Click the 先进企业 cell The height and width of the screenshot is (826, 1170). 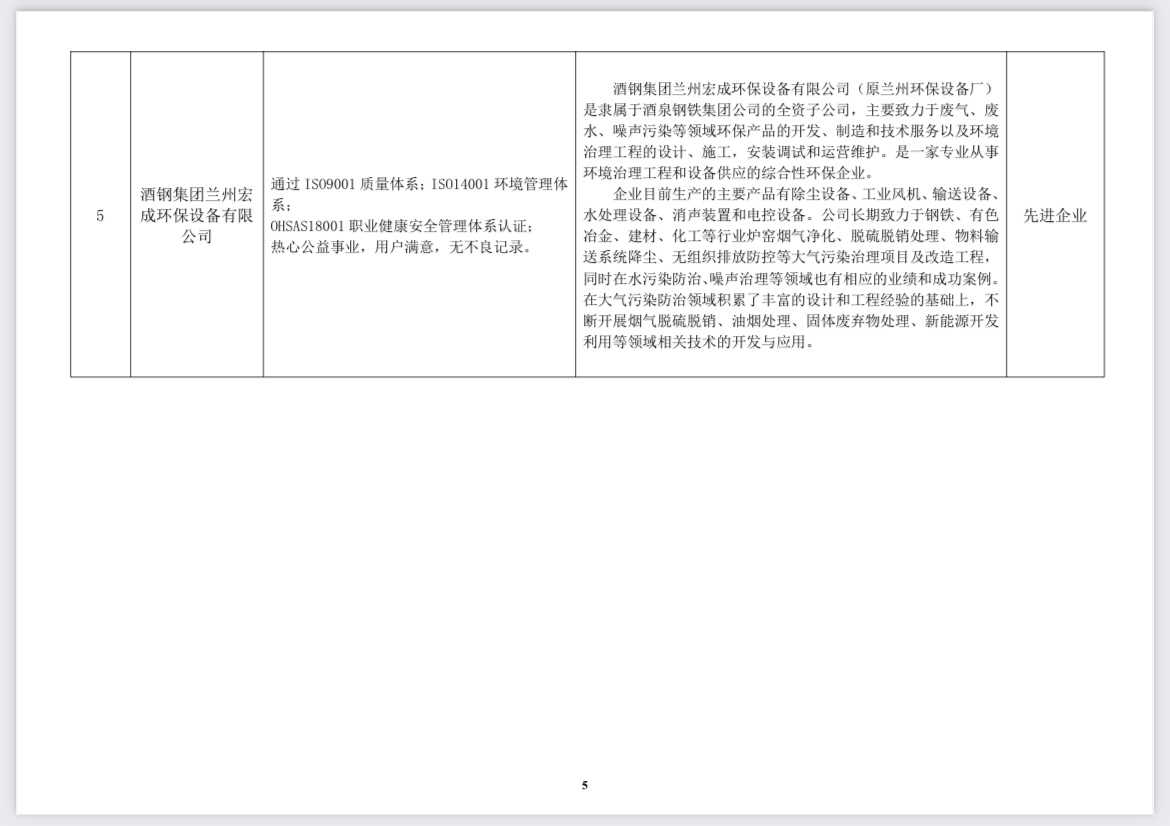(1055, 216)
